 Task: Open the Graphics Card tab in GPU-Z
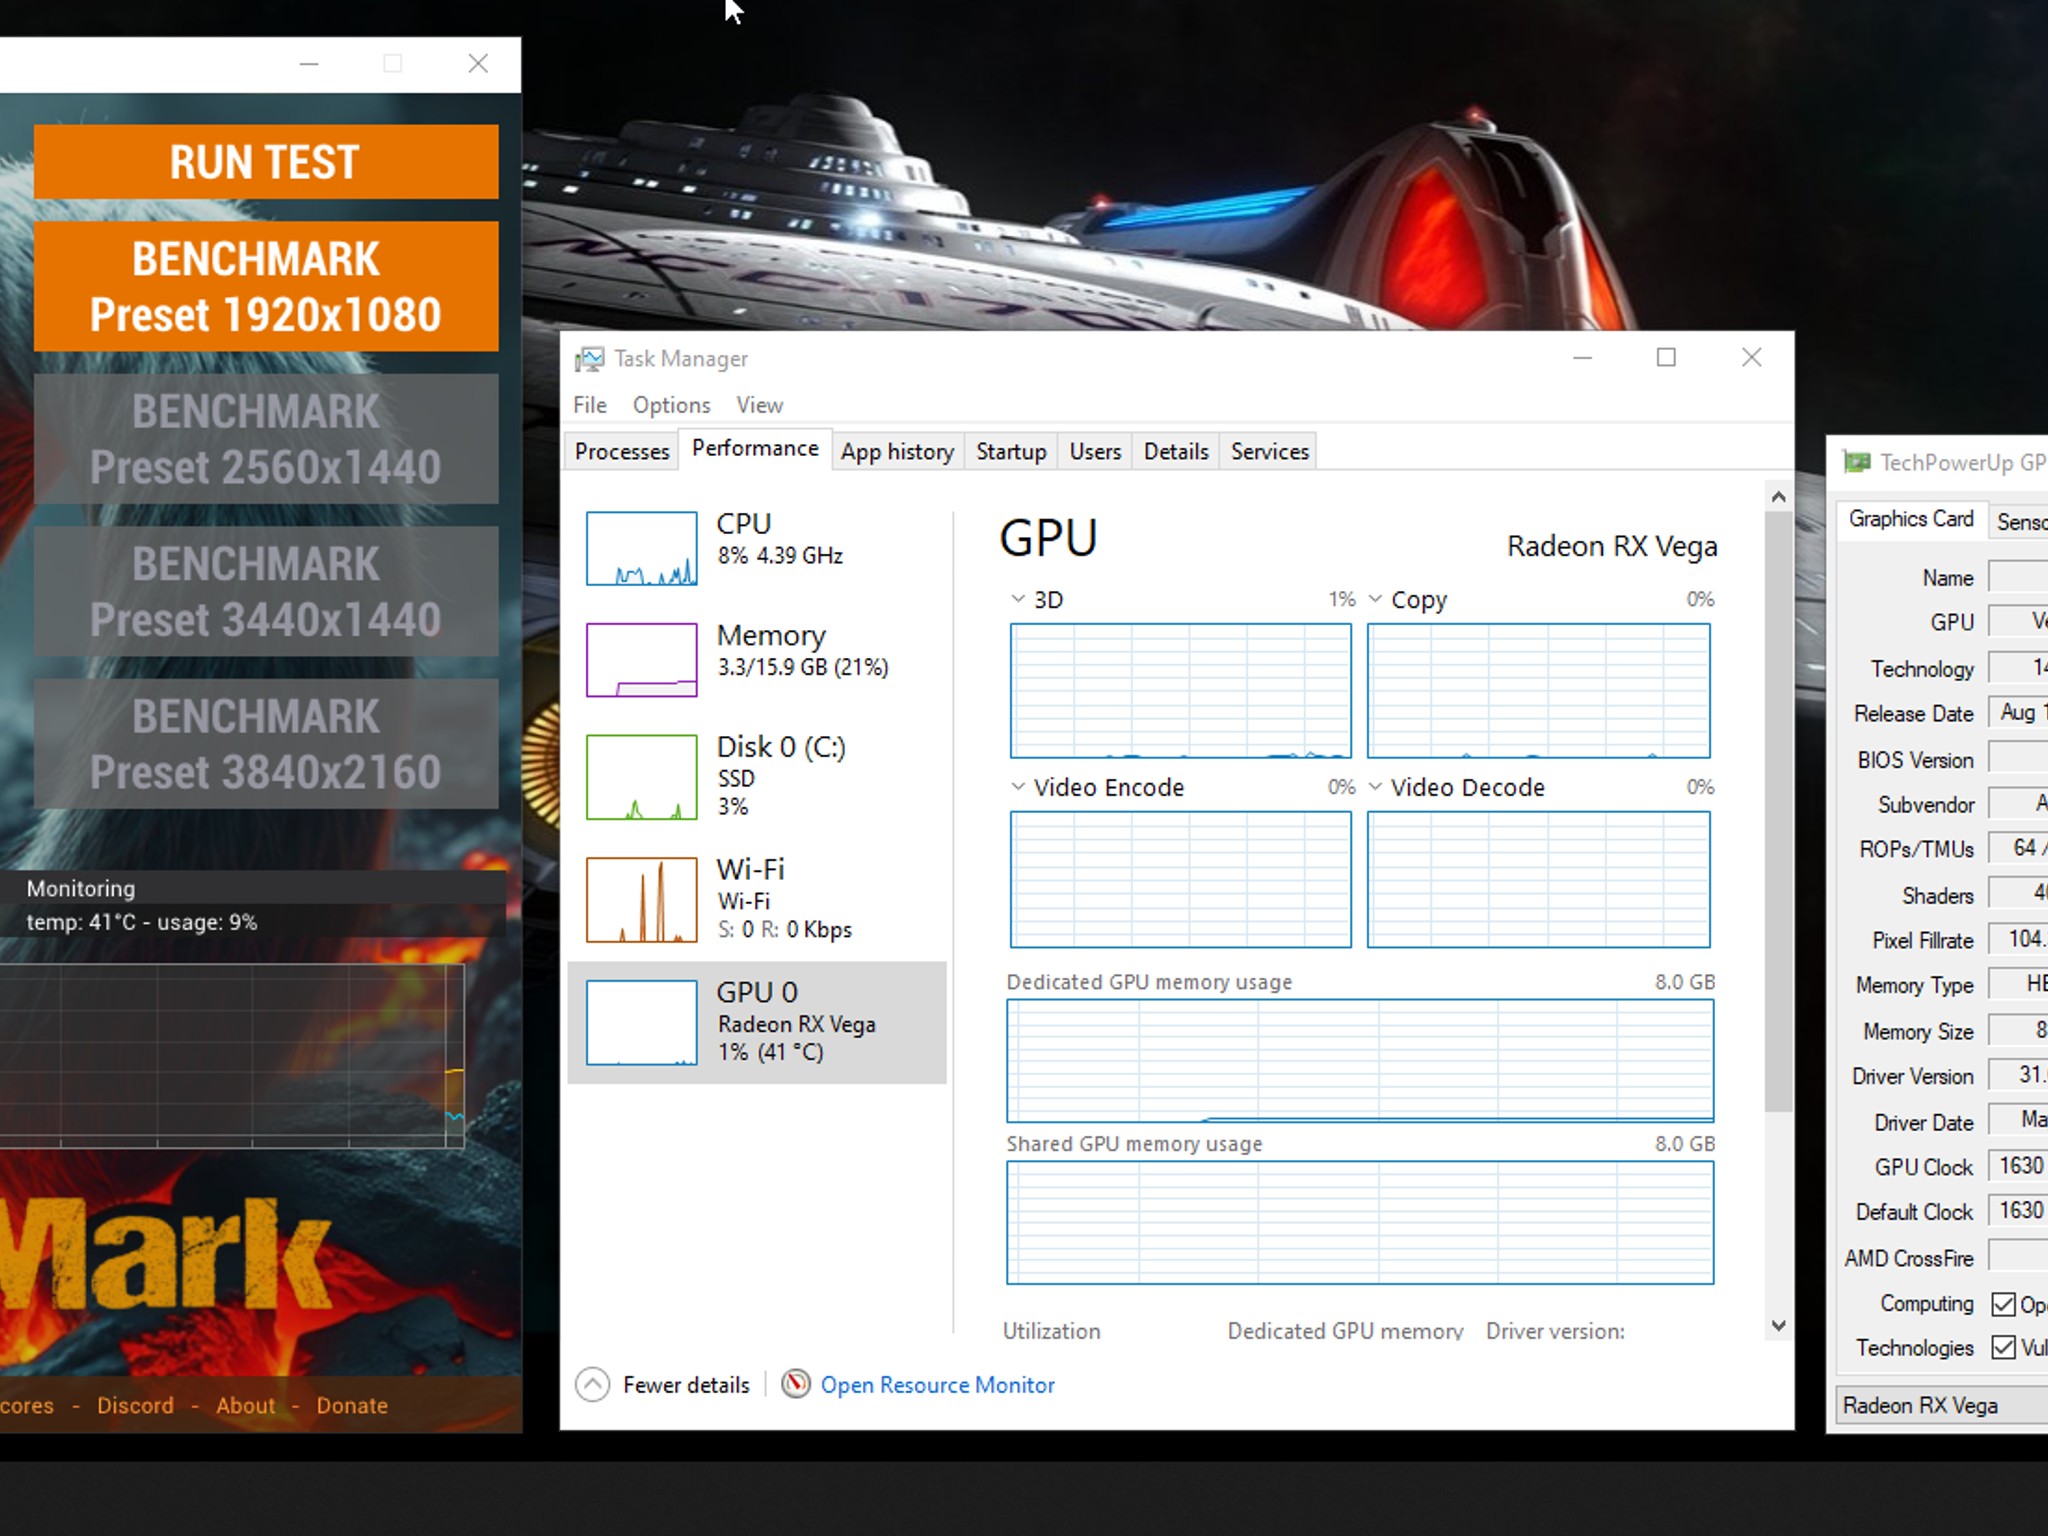[x=1910, y=518]
